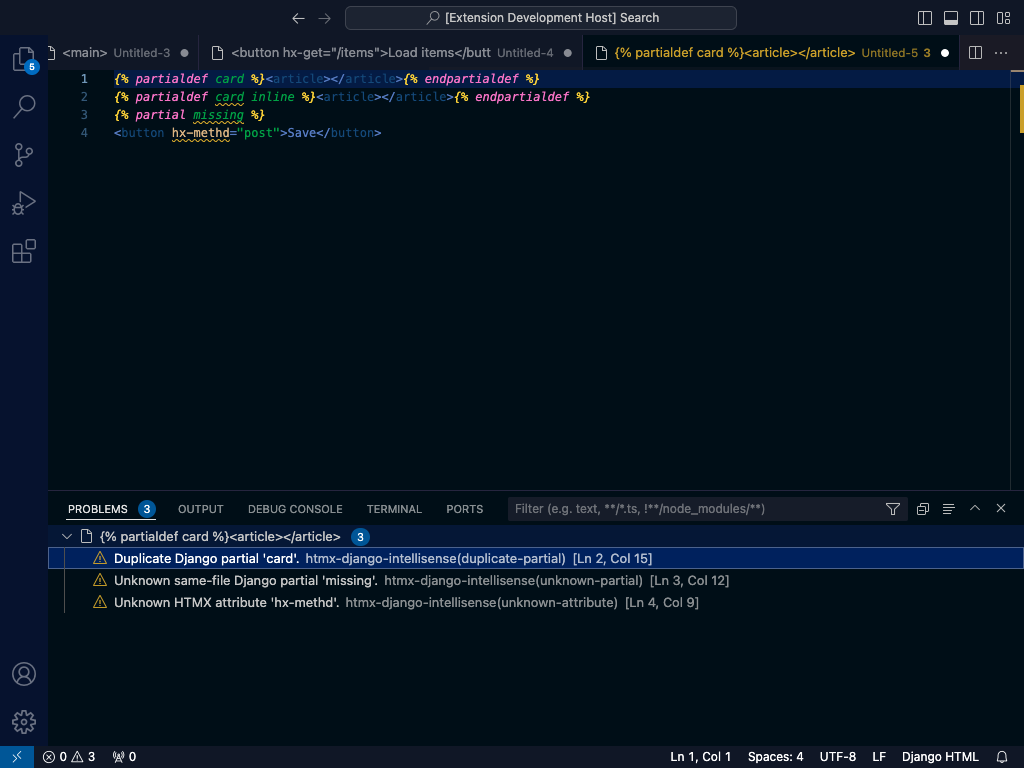Toggle Problems view as table
1024x768 pixels.
949,509
